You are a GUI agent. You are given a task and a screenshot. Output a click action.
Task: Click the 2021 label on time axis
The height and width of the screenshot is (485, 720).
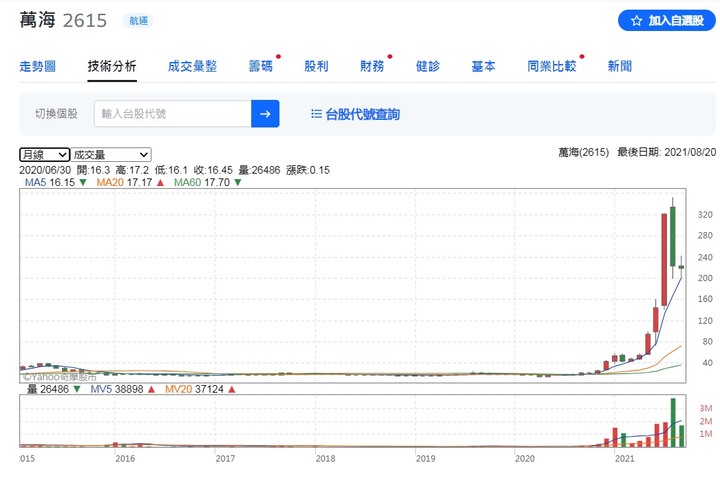[x=624, y=458]
